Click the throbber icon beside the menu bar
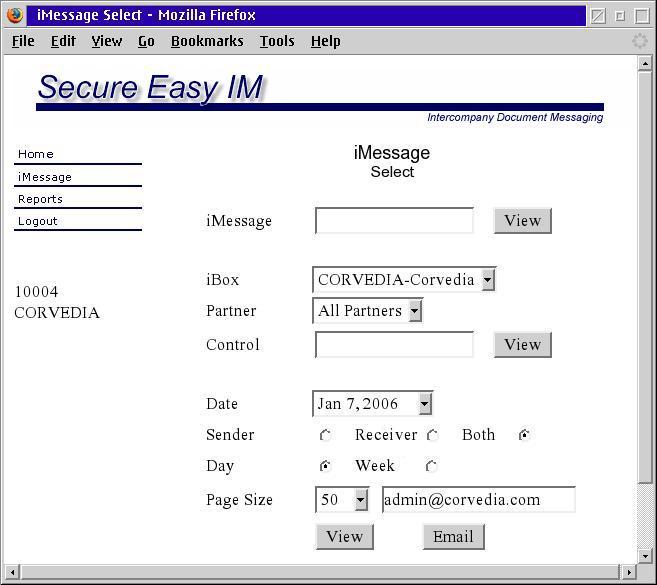Image resolution: width=657 pixels, height=585 pixels. click(x=640, y=41)
